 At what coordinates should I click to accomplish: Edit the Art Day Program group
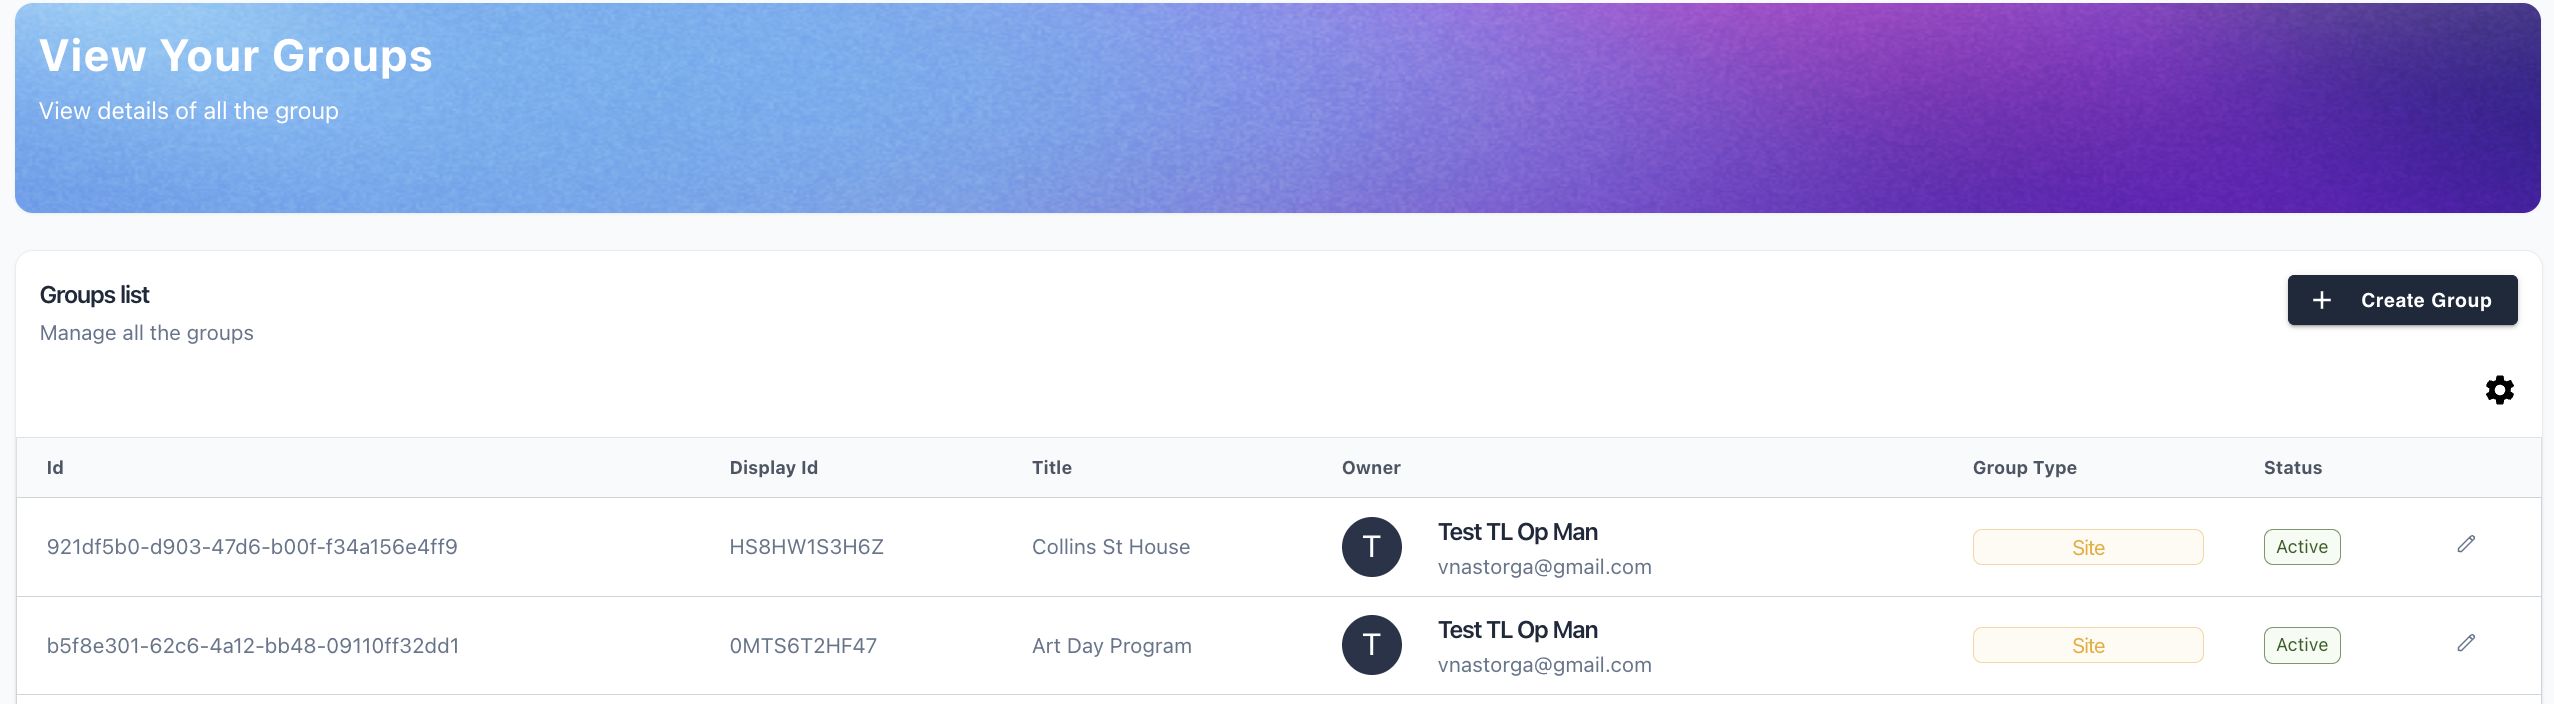tap(2466, 643)
